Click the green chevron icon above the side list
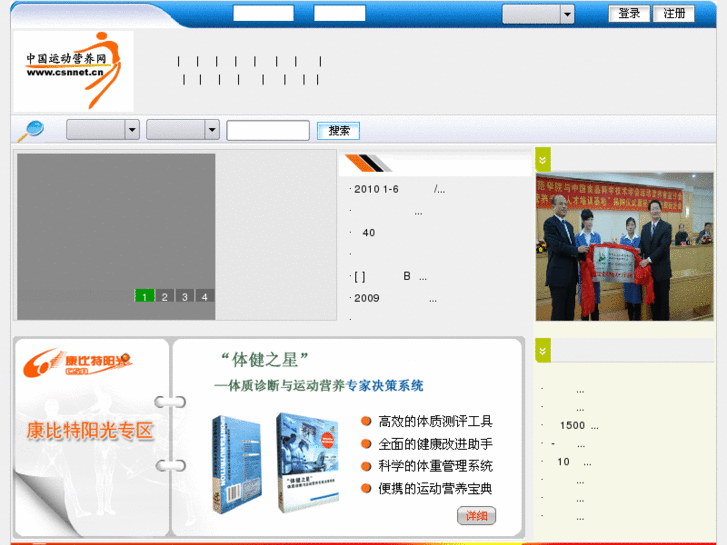The height and width of the screenshot is (545, 727). (543, 350)
